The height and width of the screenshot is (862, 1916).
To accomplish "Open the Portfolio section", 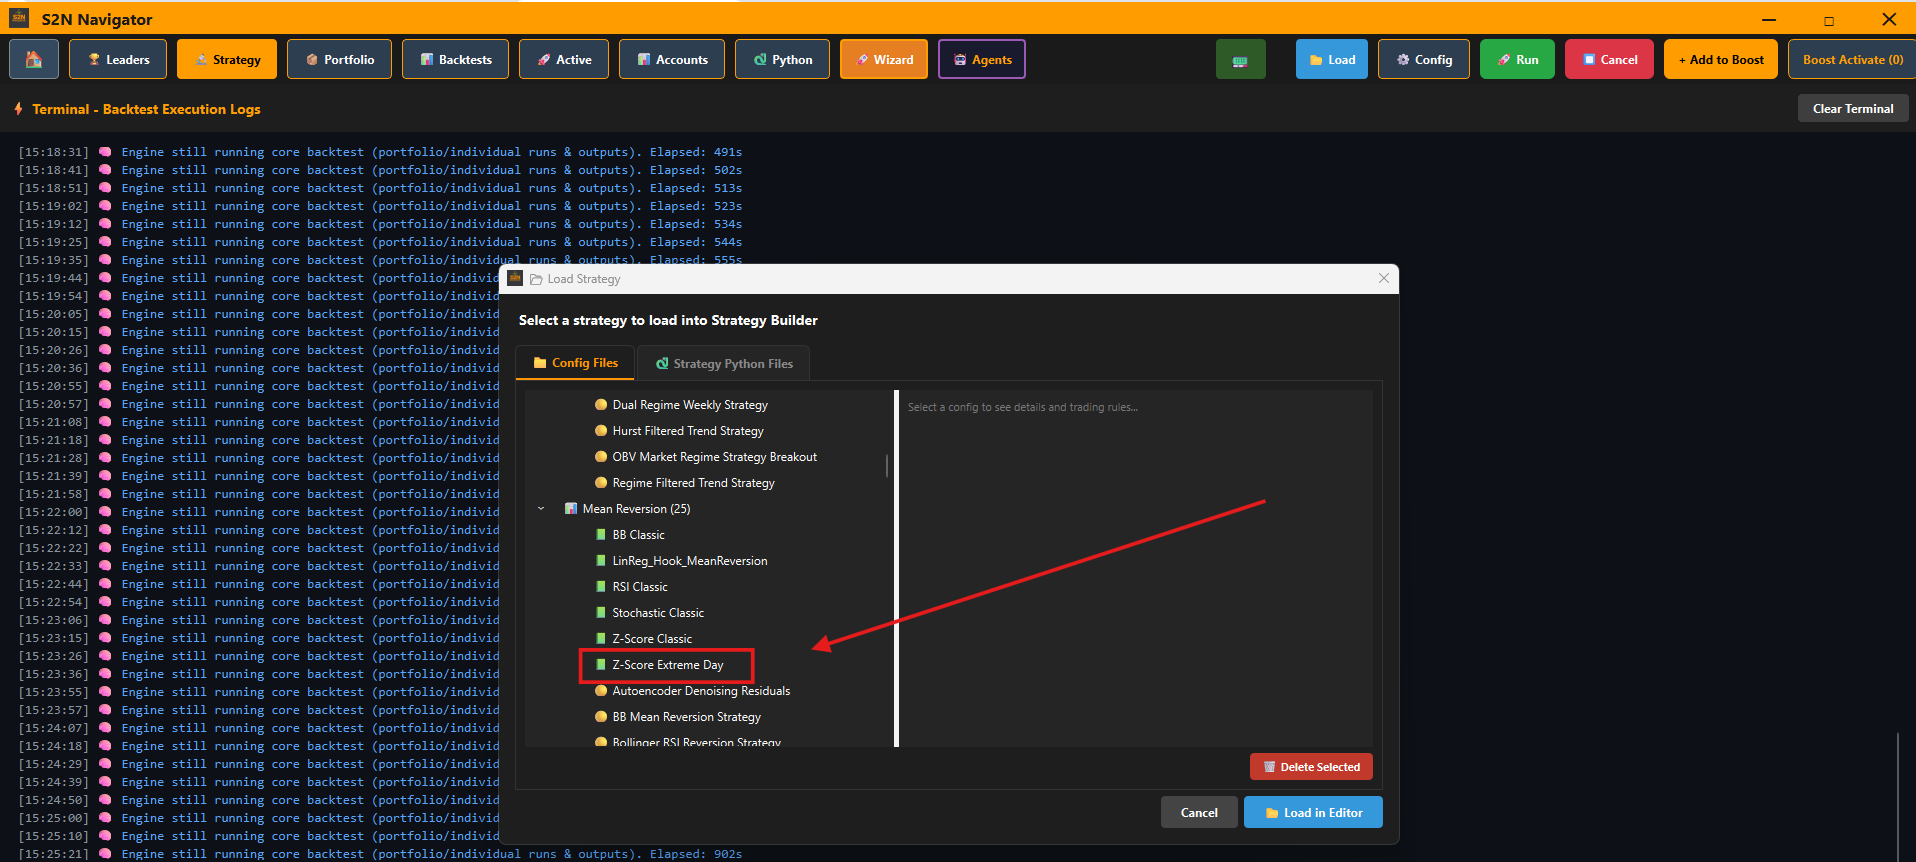I will point(340,59).
